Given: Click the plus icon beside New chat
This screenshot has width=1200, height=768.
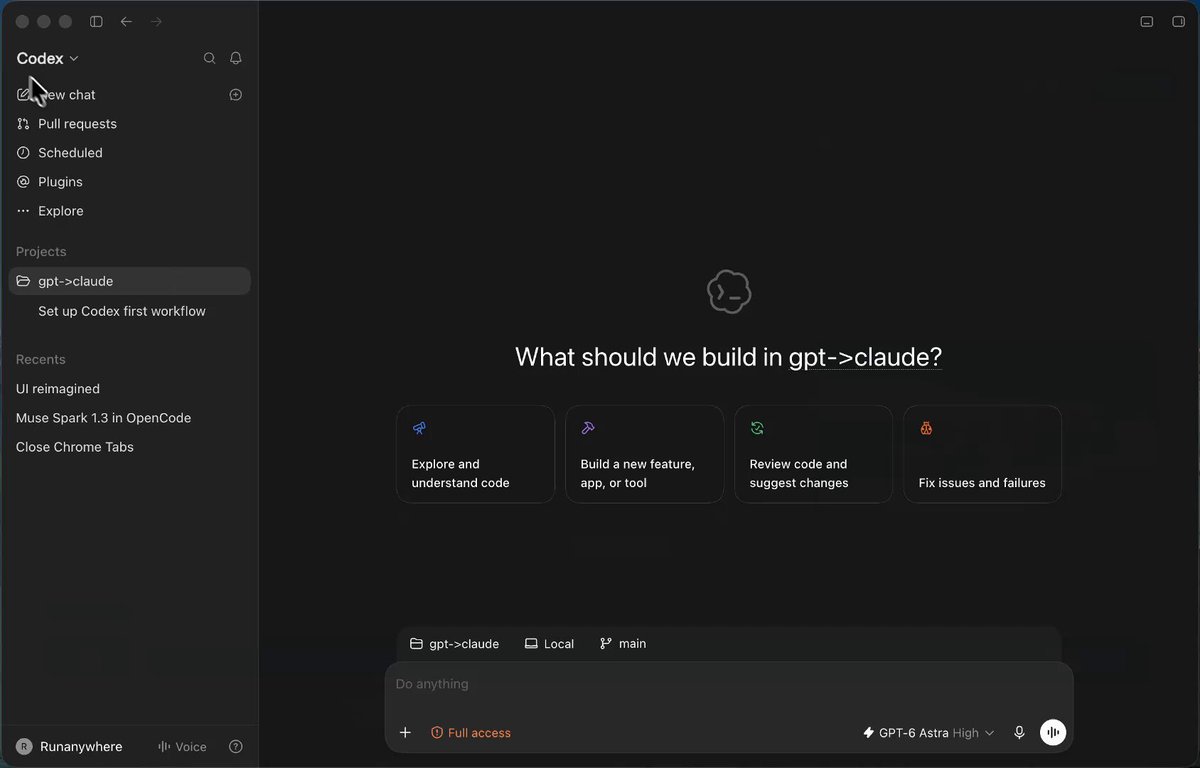Looking at the screenshot, I should [x=236, y=95].
